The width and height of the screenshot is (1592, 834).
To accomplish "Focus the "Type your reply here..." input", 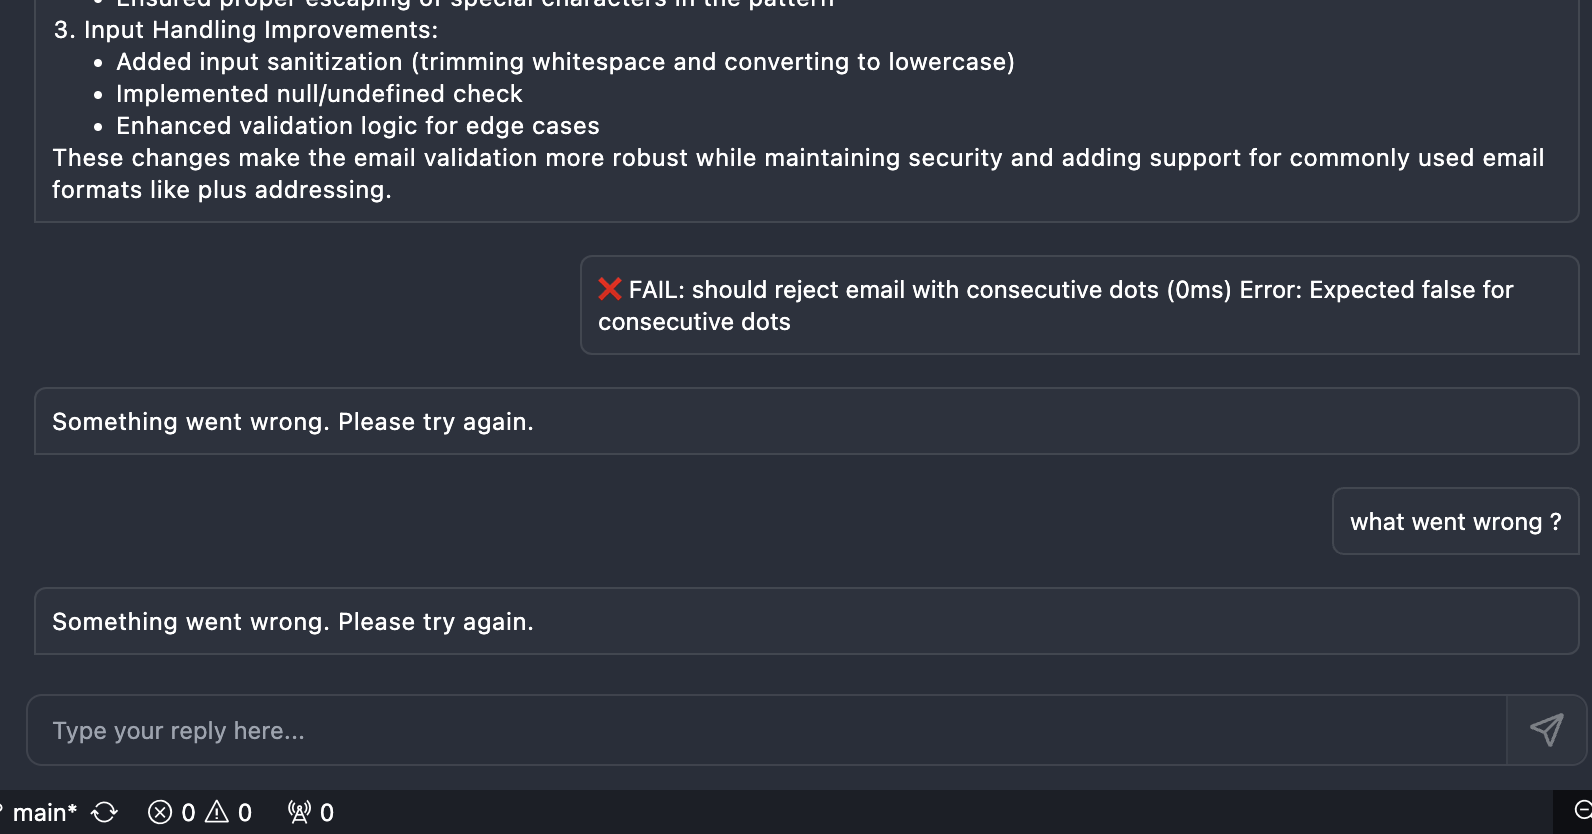I will click(766, 730).
